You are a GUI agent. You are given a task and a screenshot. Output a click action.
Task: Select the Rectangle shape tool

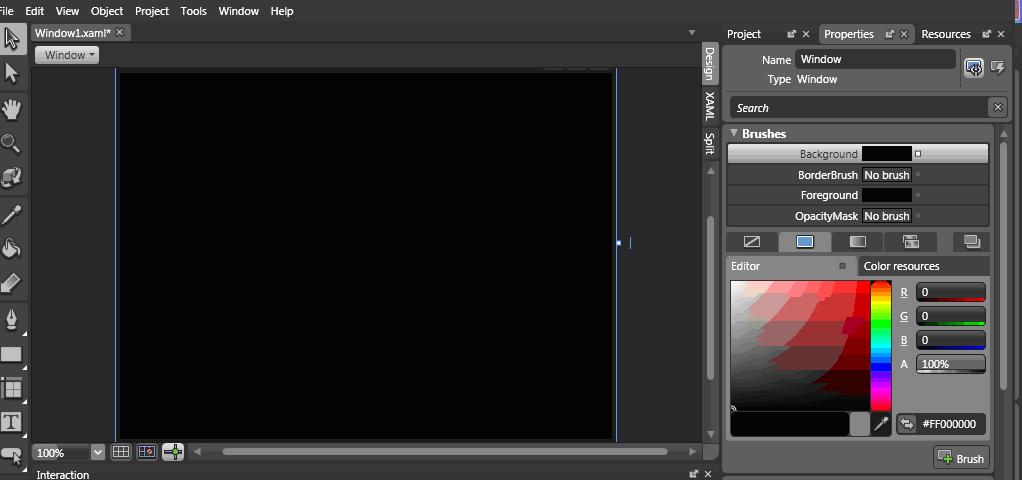tap(12, 354)
